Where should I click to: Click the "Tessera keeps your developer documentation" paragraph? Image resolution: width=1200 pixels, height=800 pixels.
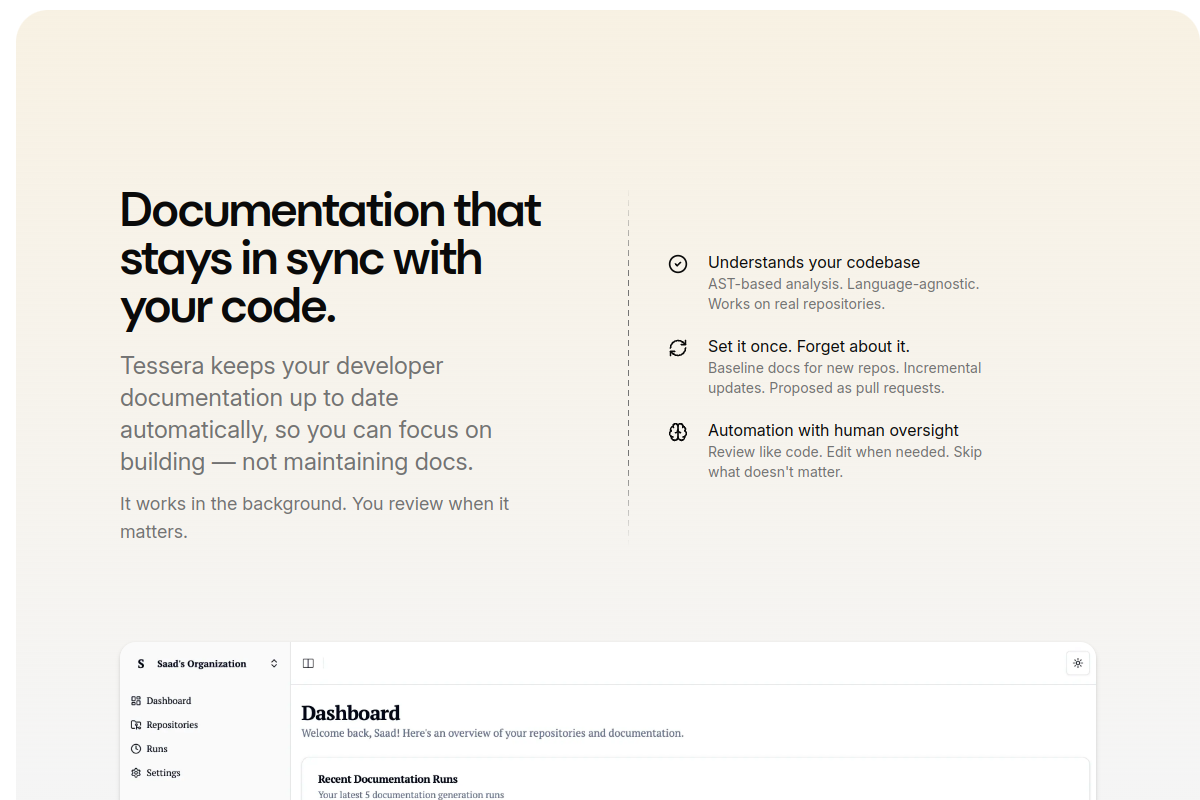click(x=306, y=414)
